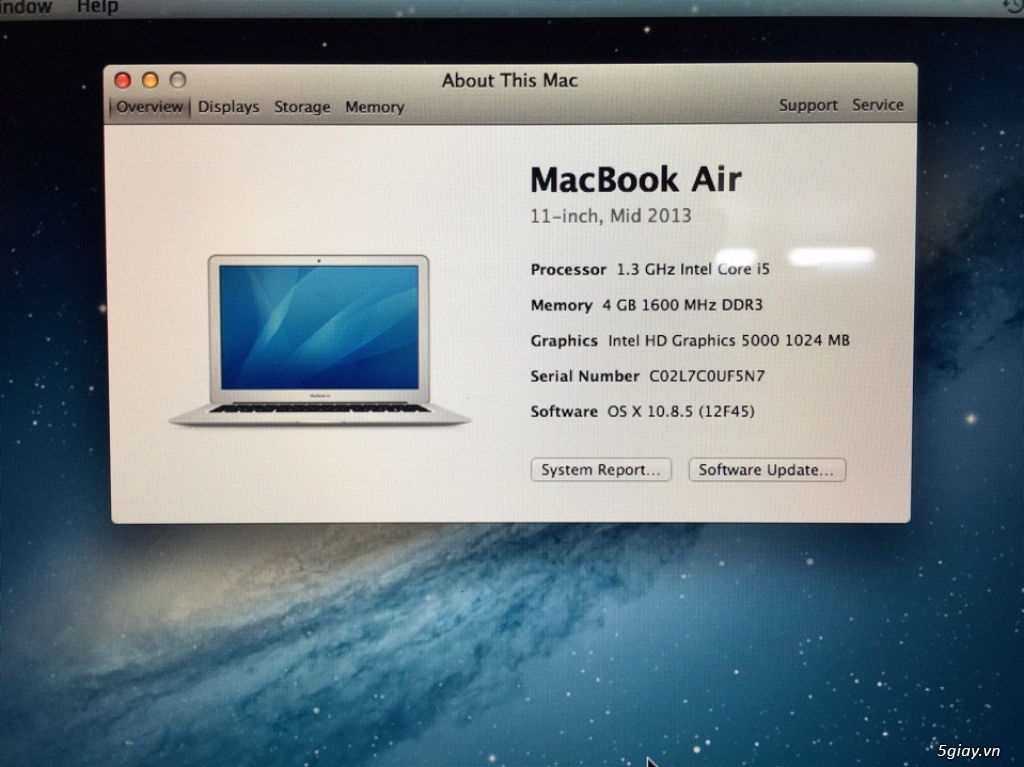This screenshot has width=1024, height=767.
Task: Switch to the Displays tab
Action: [228, 106]
